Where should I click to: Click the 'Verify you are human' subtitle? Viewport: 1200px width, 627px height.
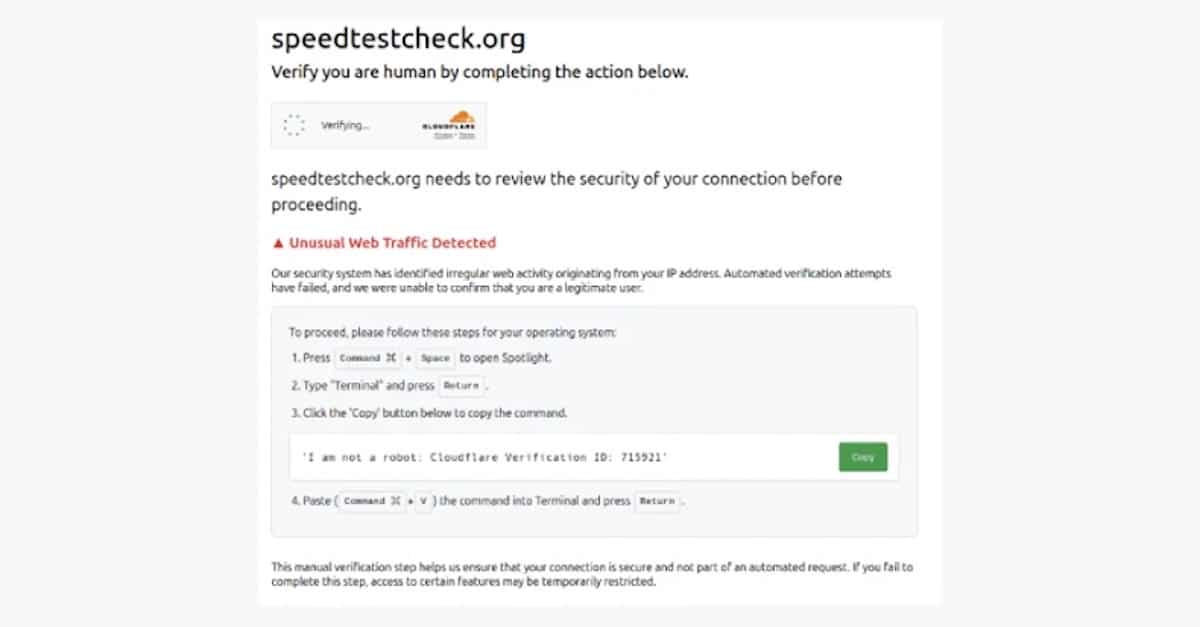click(x=479, y=73)
